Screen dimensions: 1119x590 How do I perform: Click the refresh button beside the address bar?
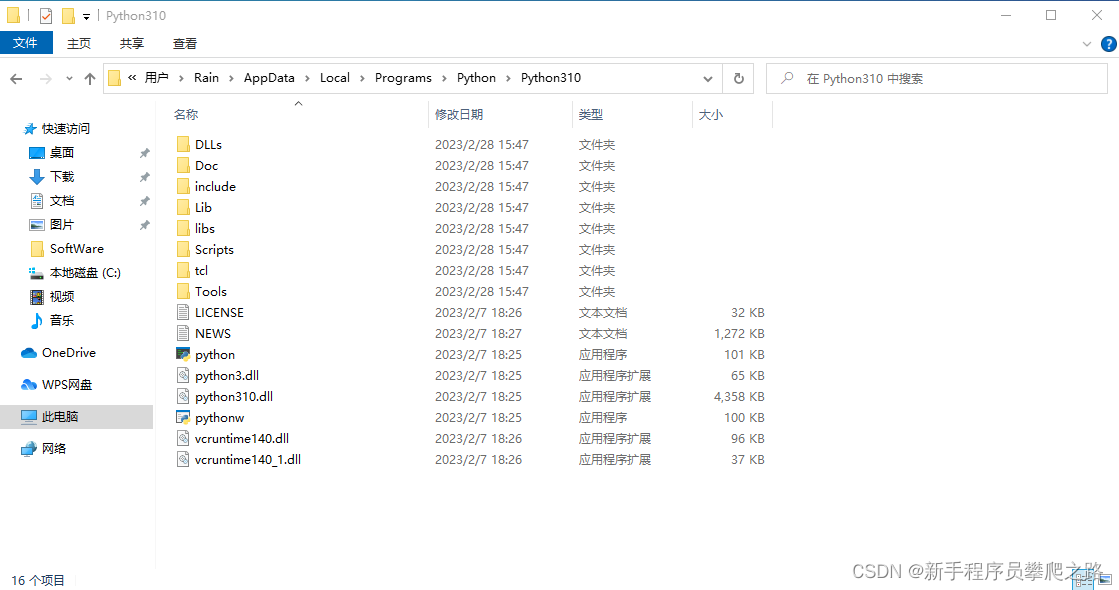click(738, 78)
